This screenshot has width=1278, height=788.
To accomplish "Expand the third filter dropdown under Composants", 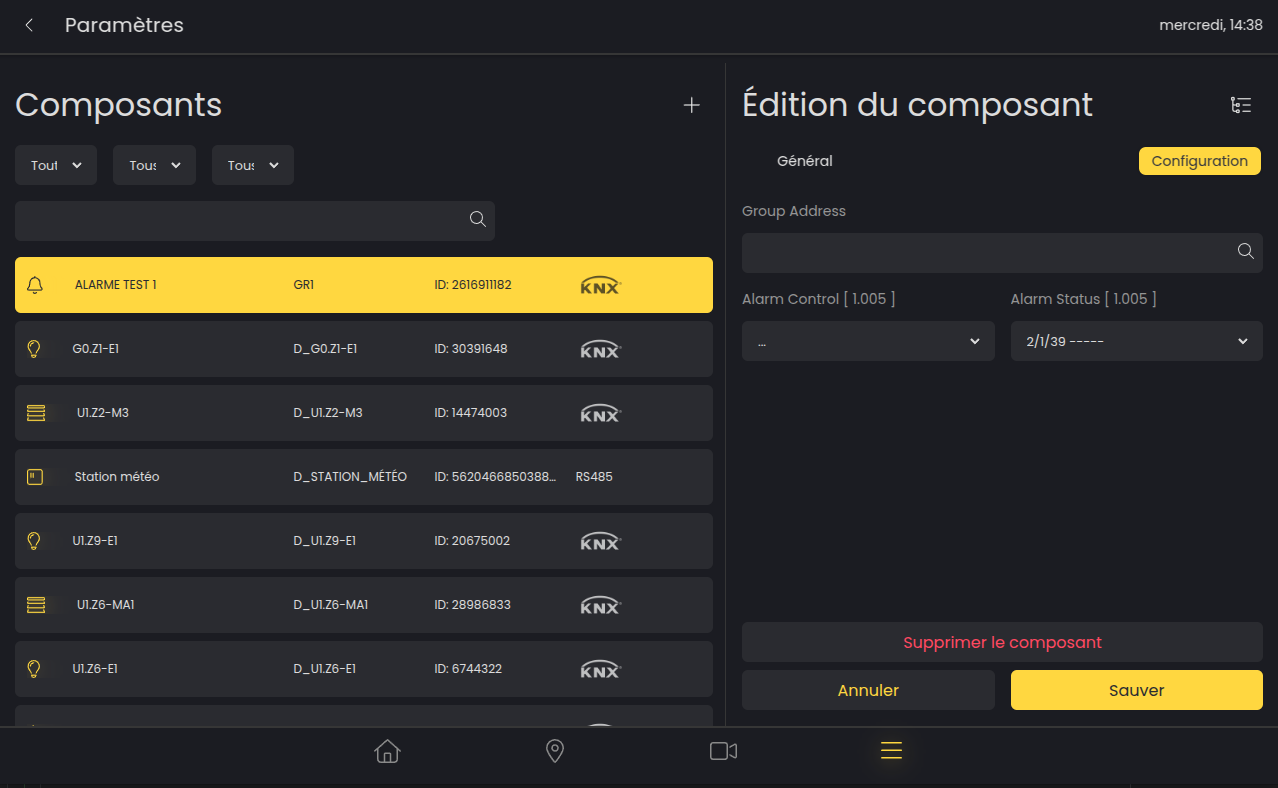I will point(252,165).
